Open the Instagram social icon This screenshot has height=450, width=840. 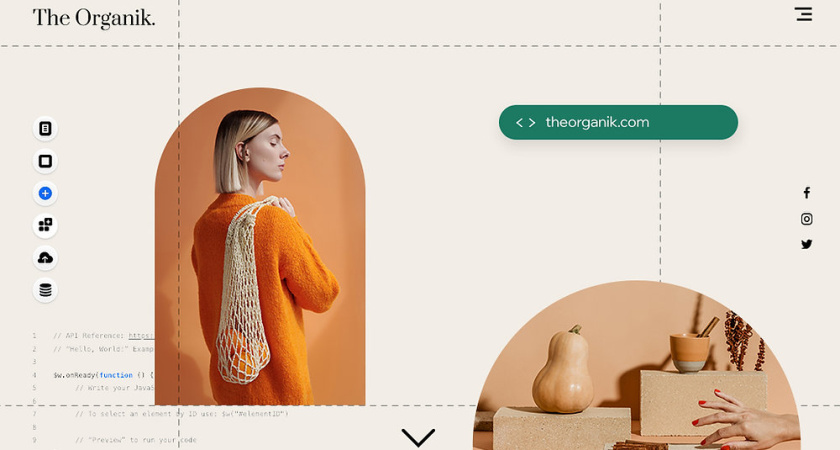coord(806,219)
